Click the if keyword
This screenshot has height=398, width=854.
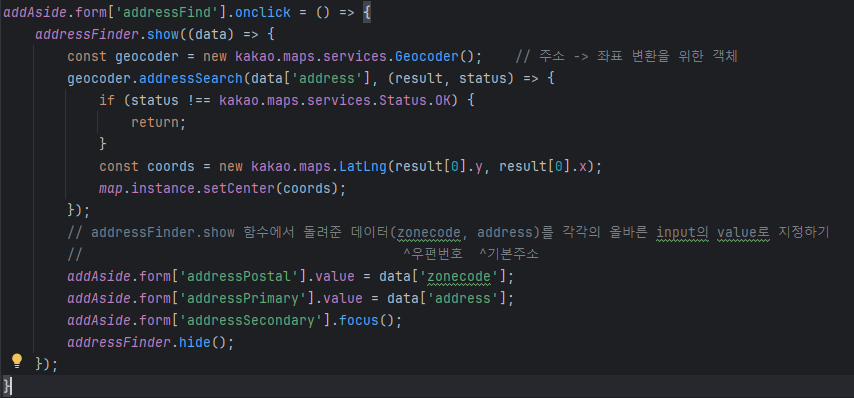[107, 100]
